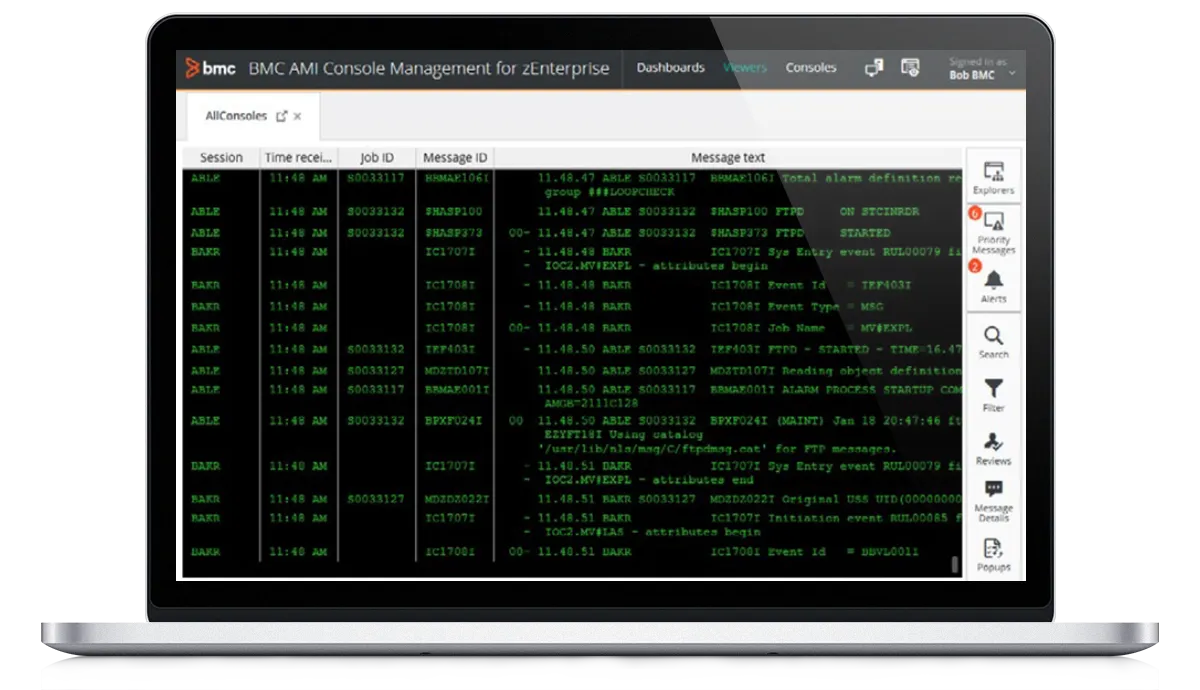Open the Search tool
Image resolution: width=1200 pixels, height=690 pixels.
pyautogui.click(x=993, y=341)
